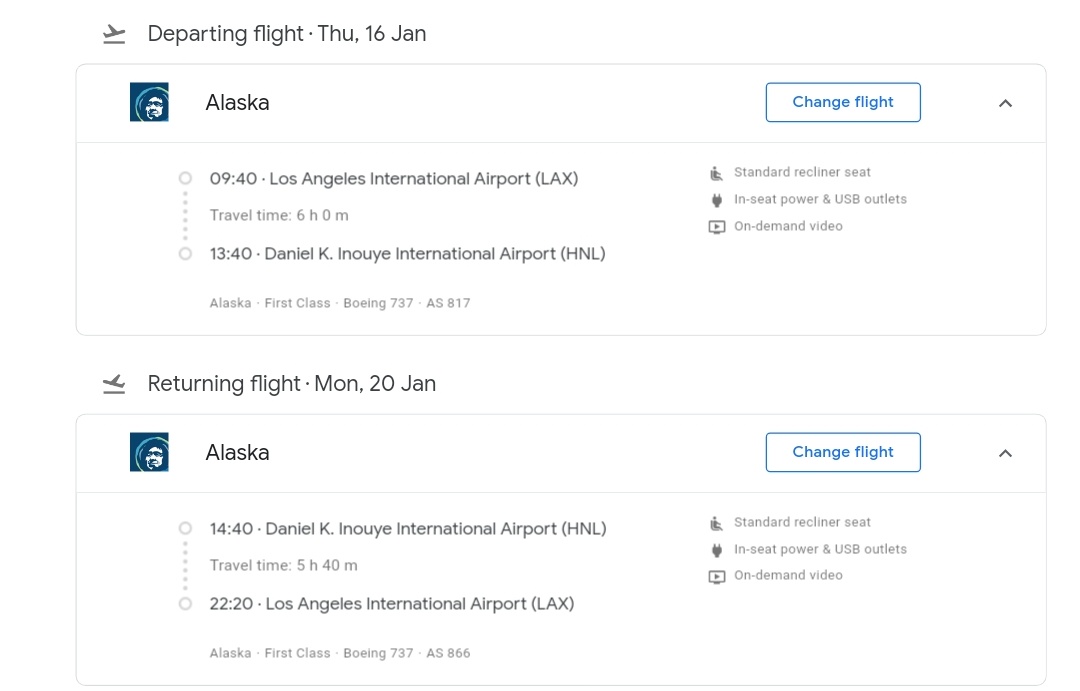The image size is (1080, 691).
Task: Click departing flight power outlet icon
Action: 716,200
